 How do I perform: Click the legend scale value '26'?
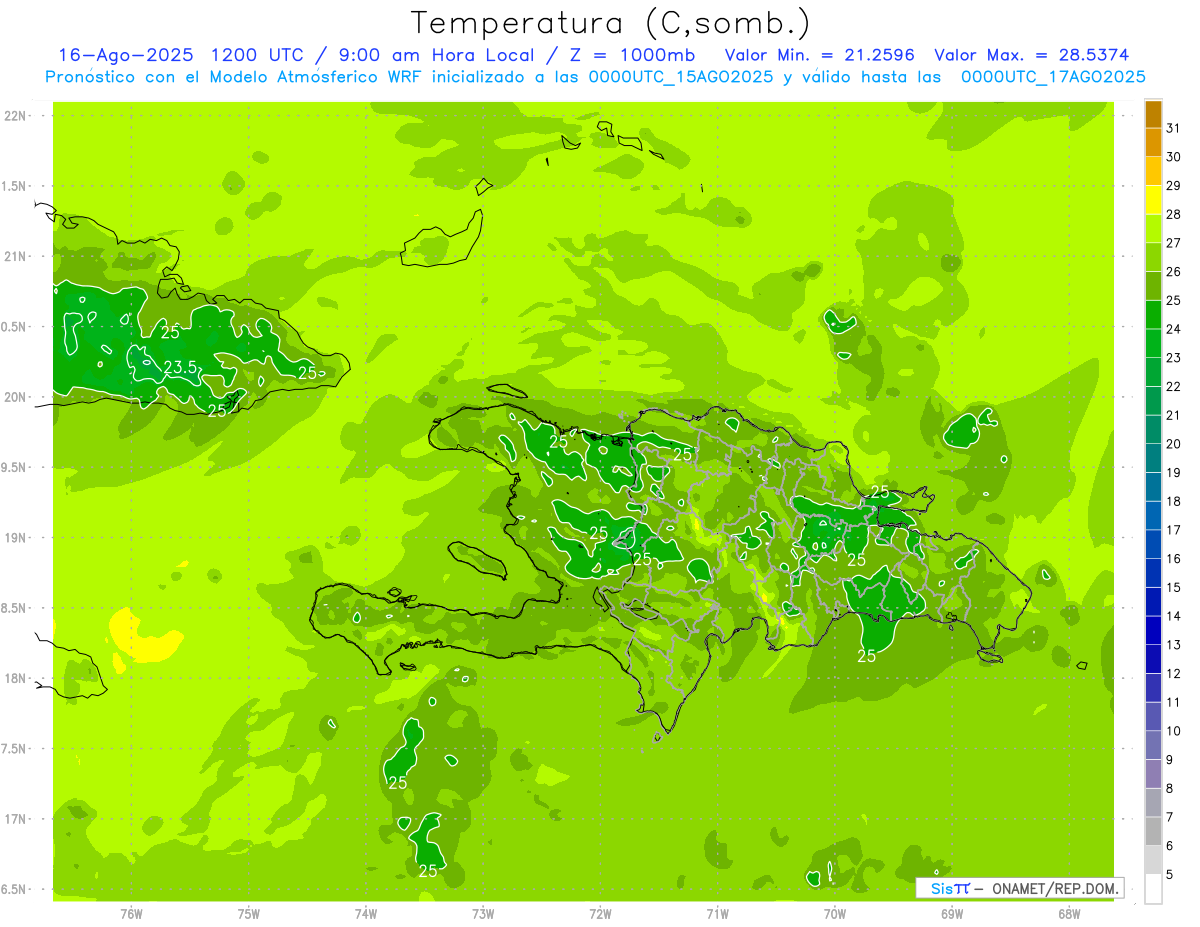[x=1173, y=272]
